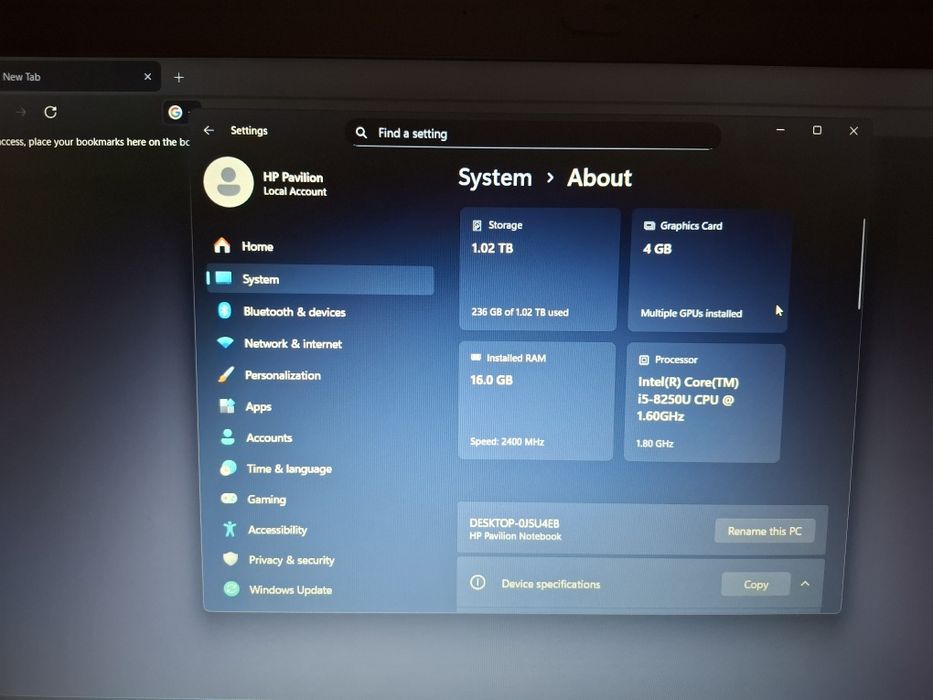Click the Device specifications info icon
The width and height of the screenshot is (933, 700).
tap(477, 582)
